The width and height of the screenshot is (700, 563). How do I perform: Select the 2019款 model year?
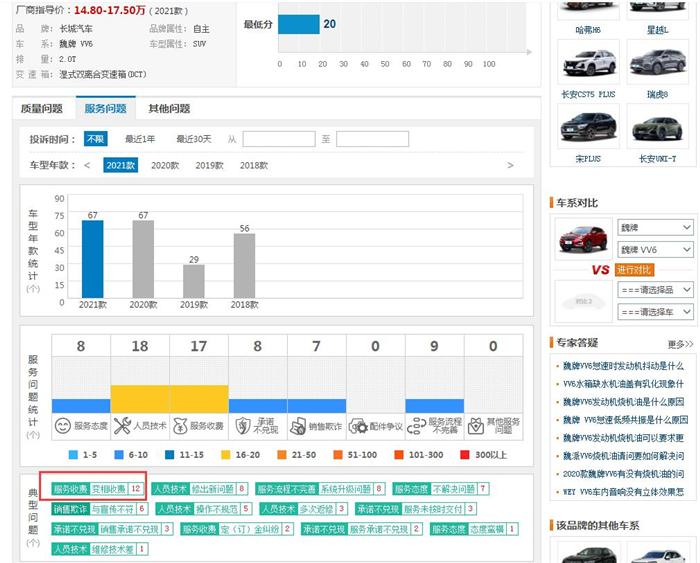click(209, 165)
